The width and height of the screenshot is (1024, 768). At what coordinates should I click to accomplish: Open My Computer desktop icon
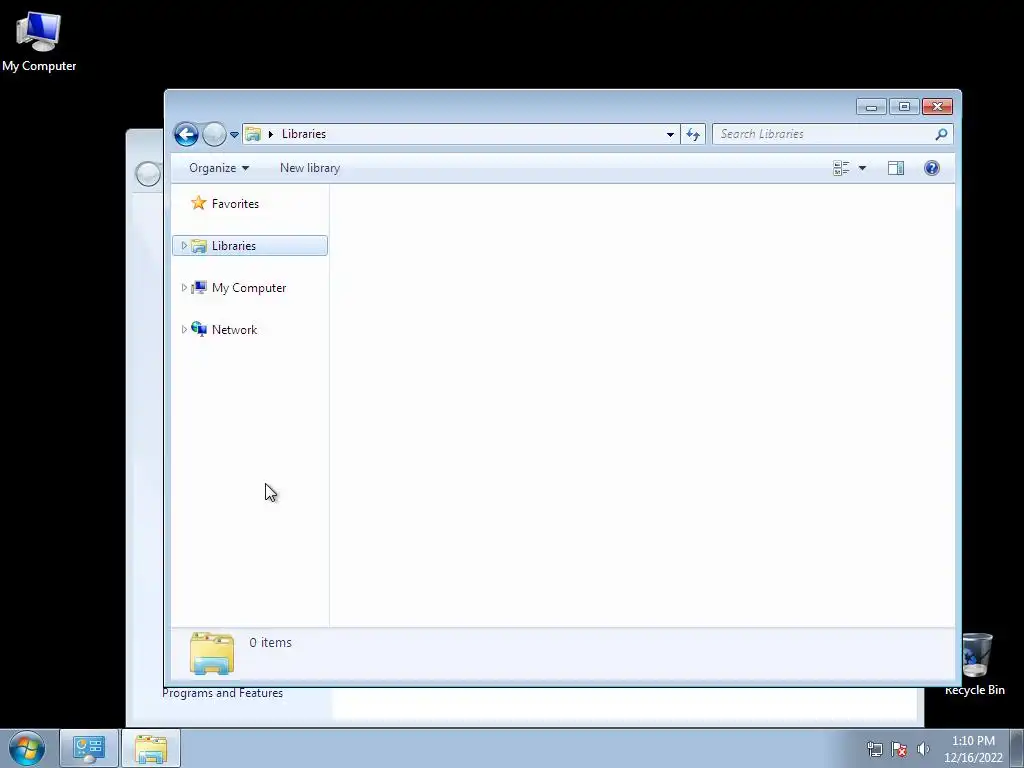[39, 40]
